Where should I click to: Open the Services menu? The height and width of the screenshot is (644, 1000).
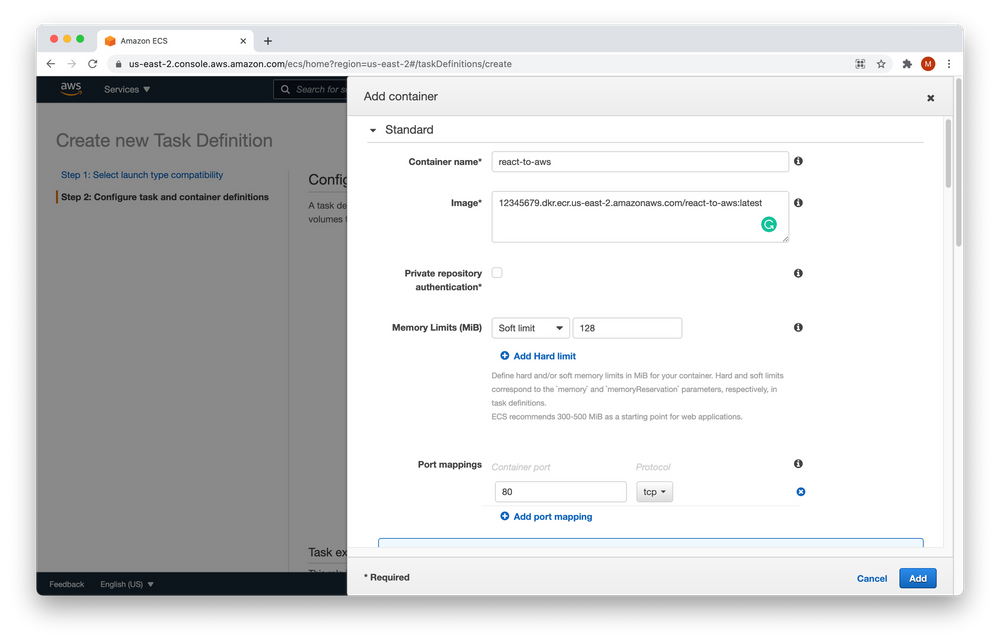pyautogui.click(x=127, y=89)
